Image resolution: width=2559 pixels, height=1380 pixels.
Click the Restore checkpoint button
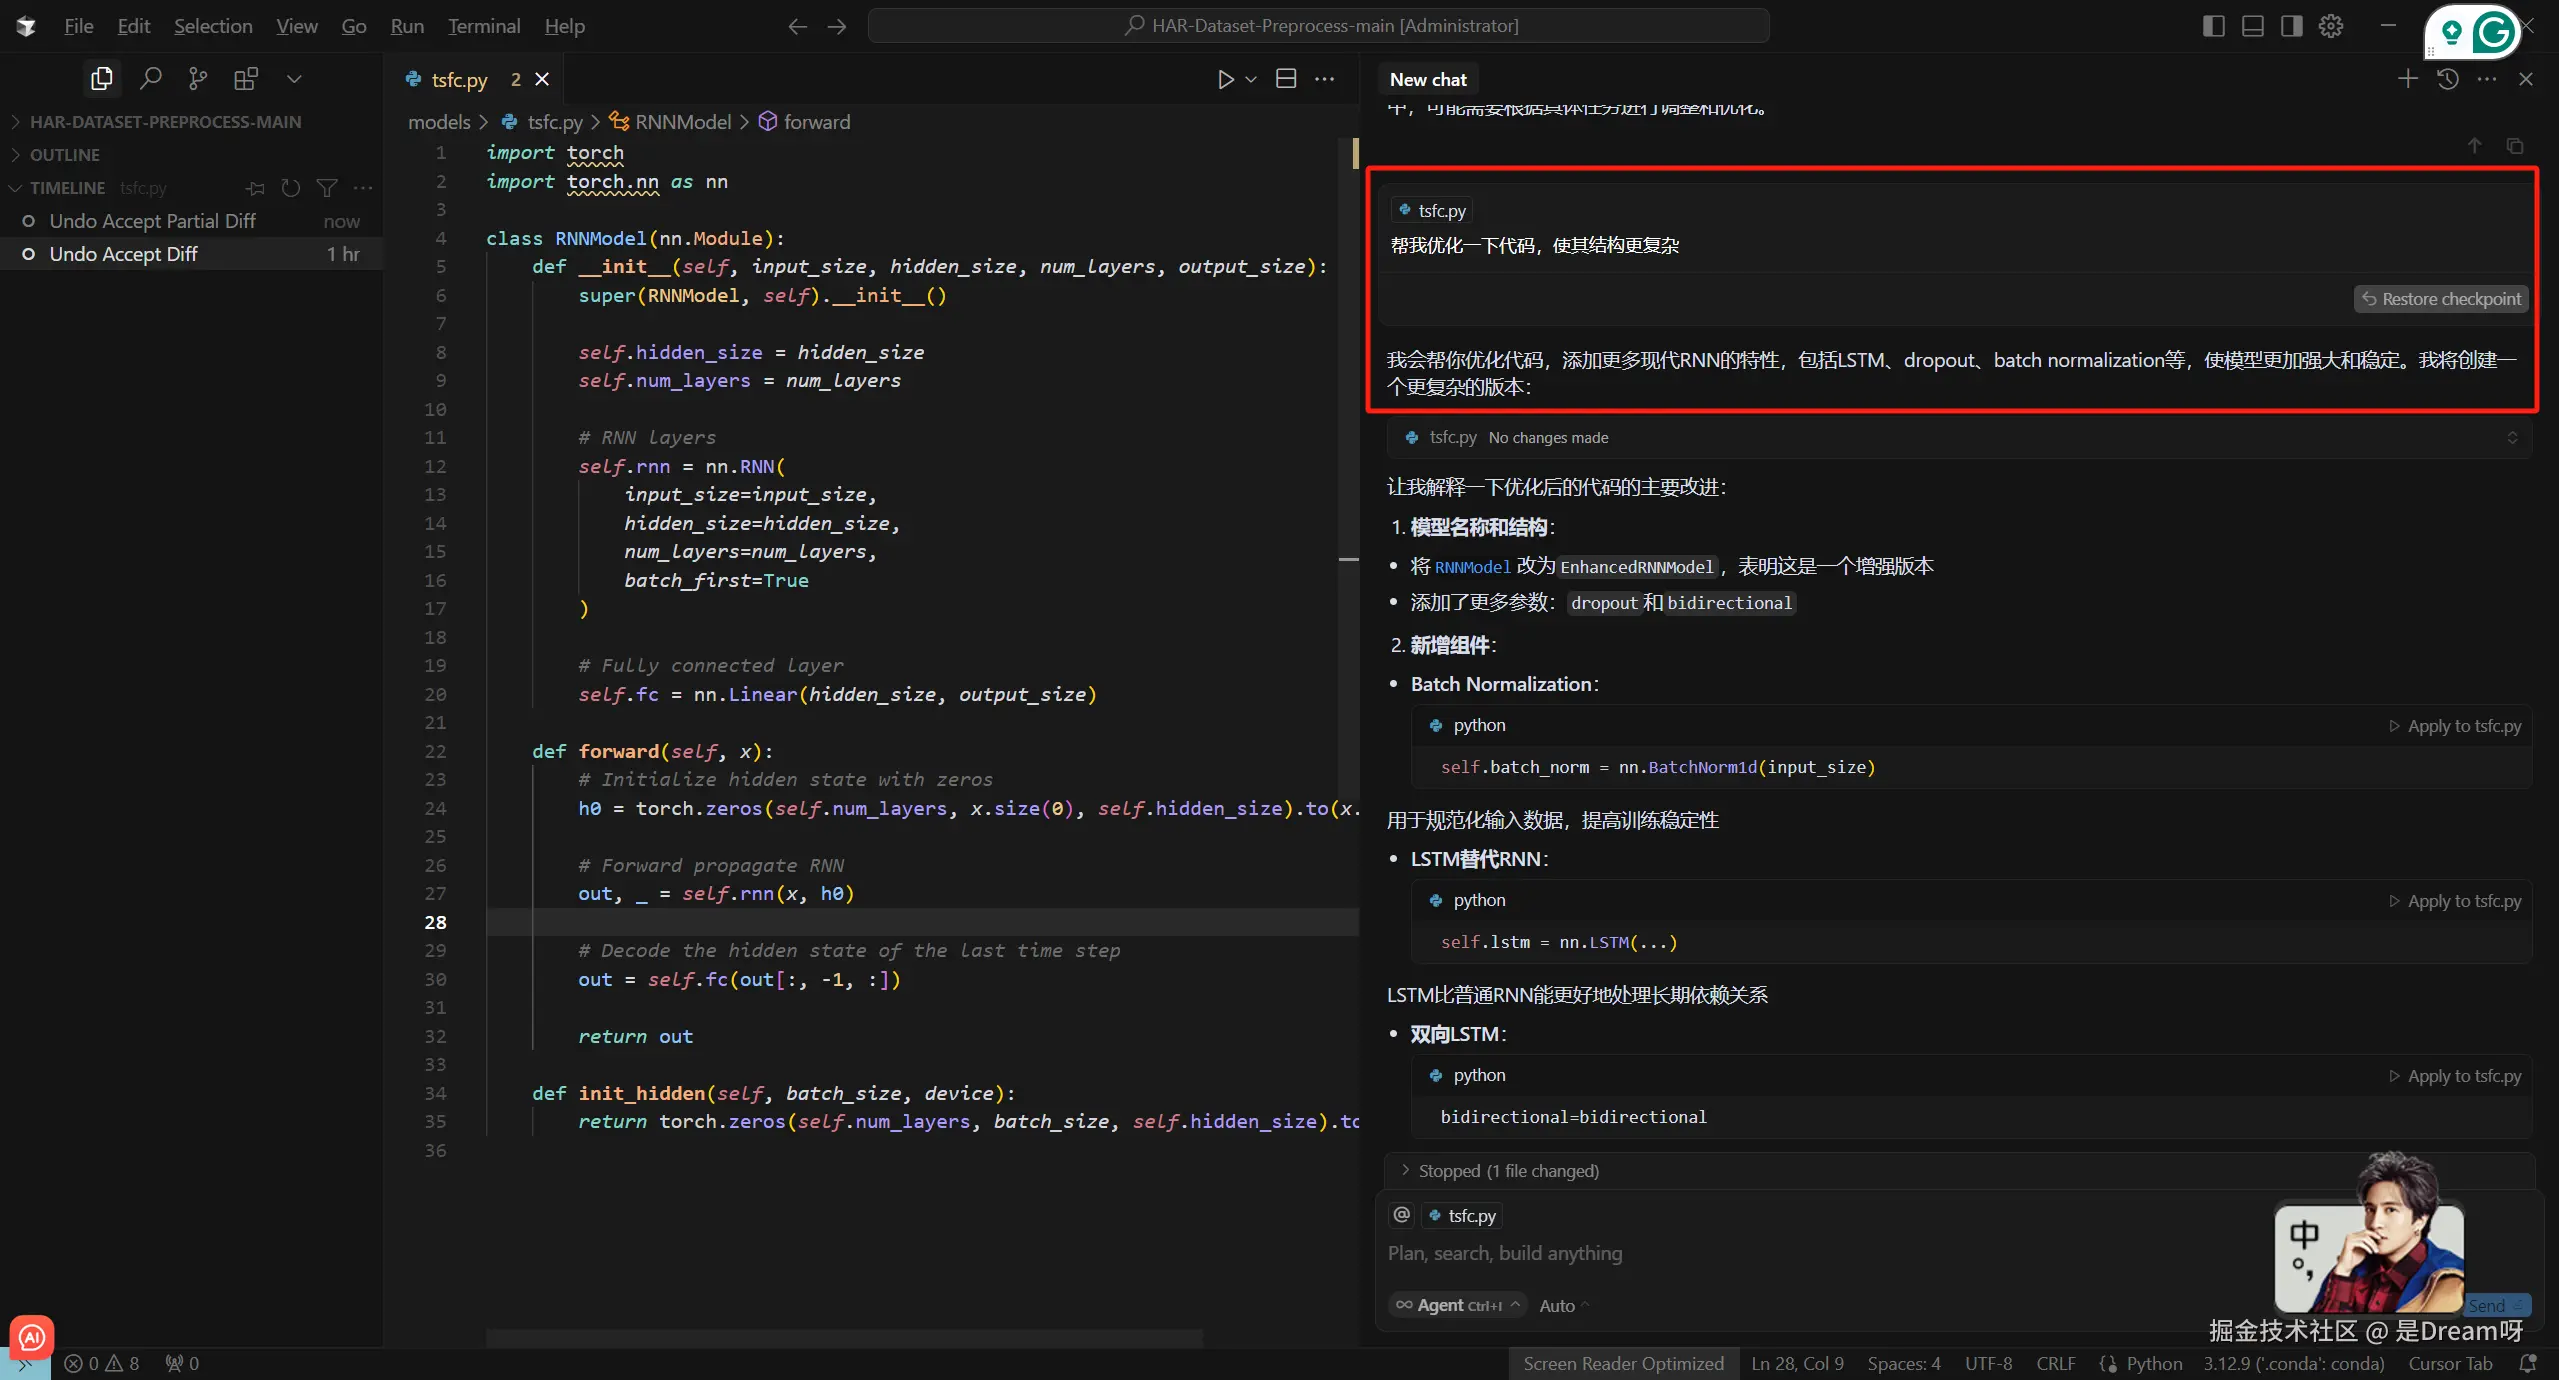coord(2441,299)
